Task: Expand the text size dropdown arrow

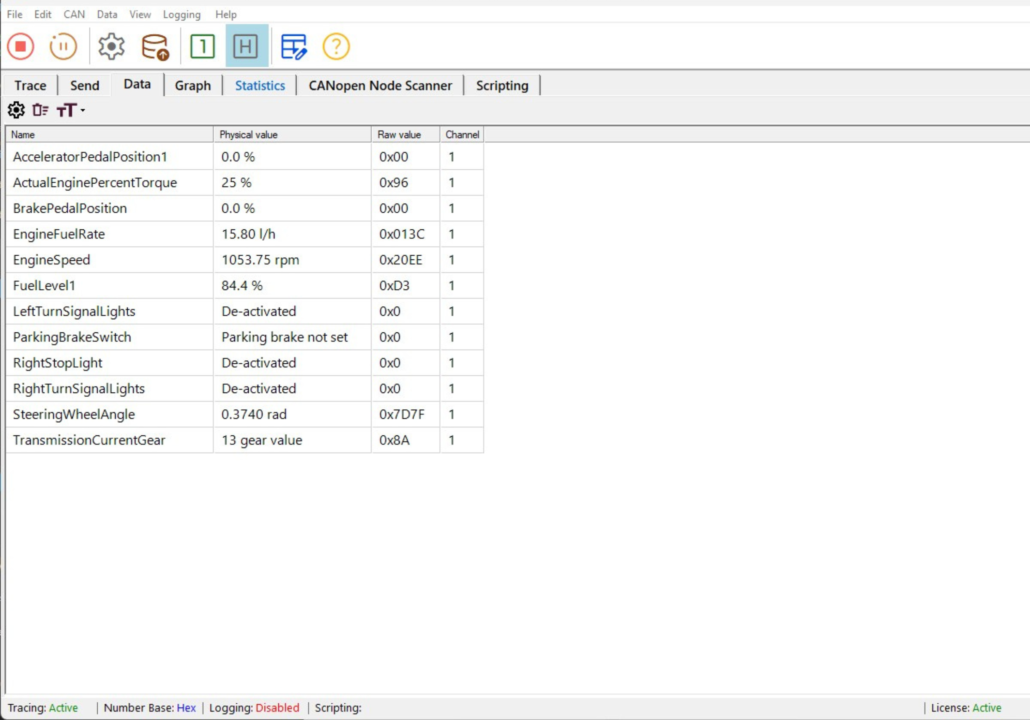Action: (x=83, y=110)
